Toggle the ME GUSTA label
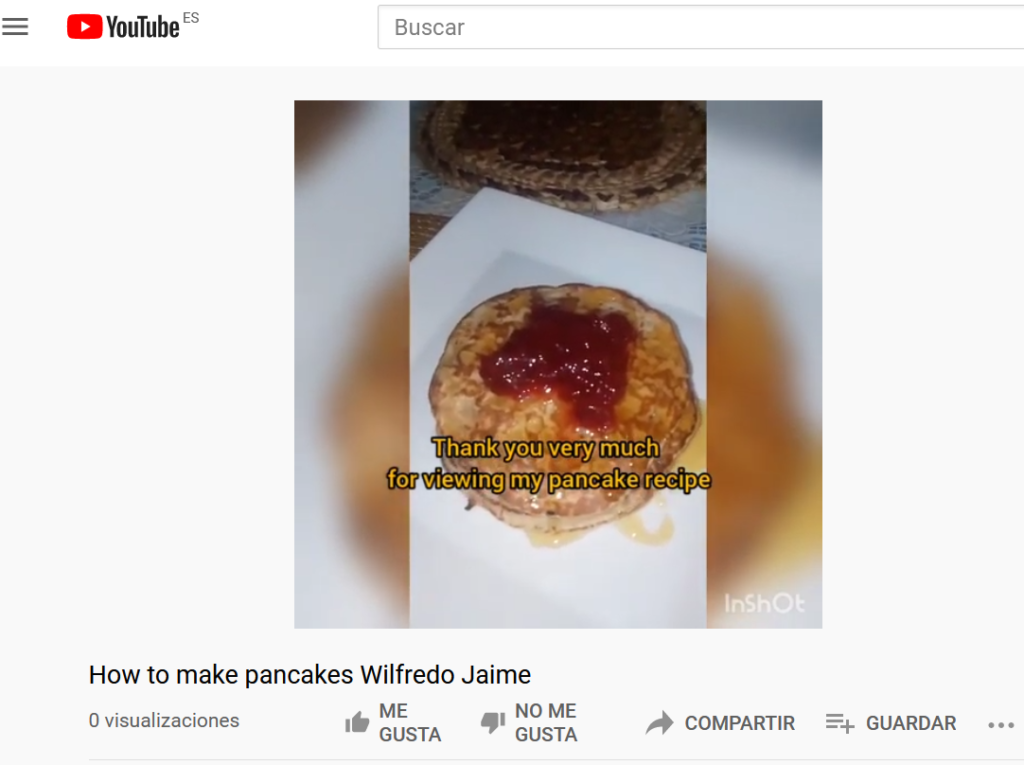This screenshot has height=765, width=1024. (409, 723)
